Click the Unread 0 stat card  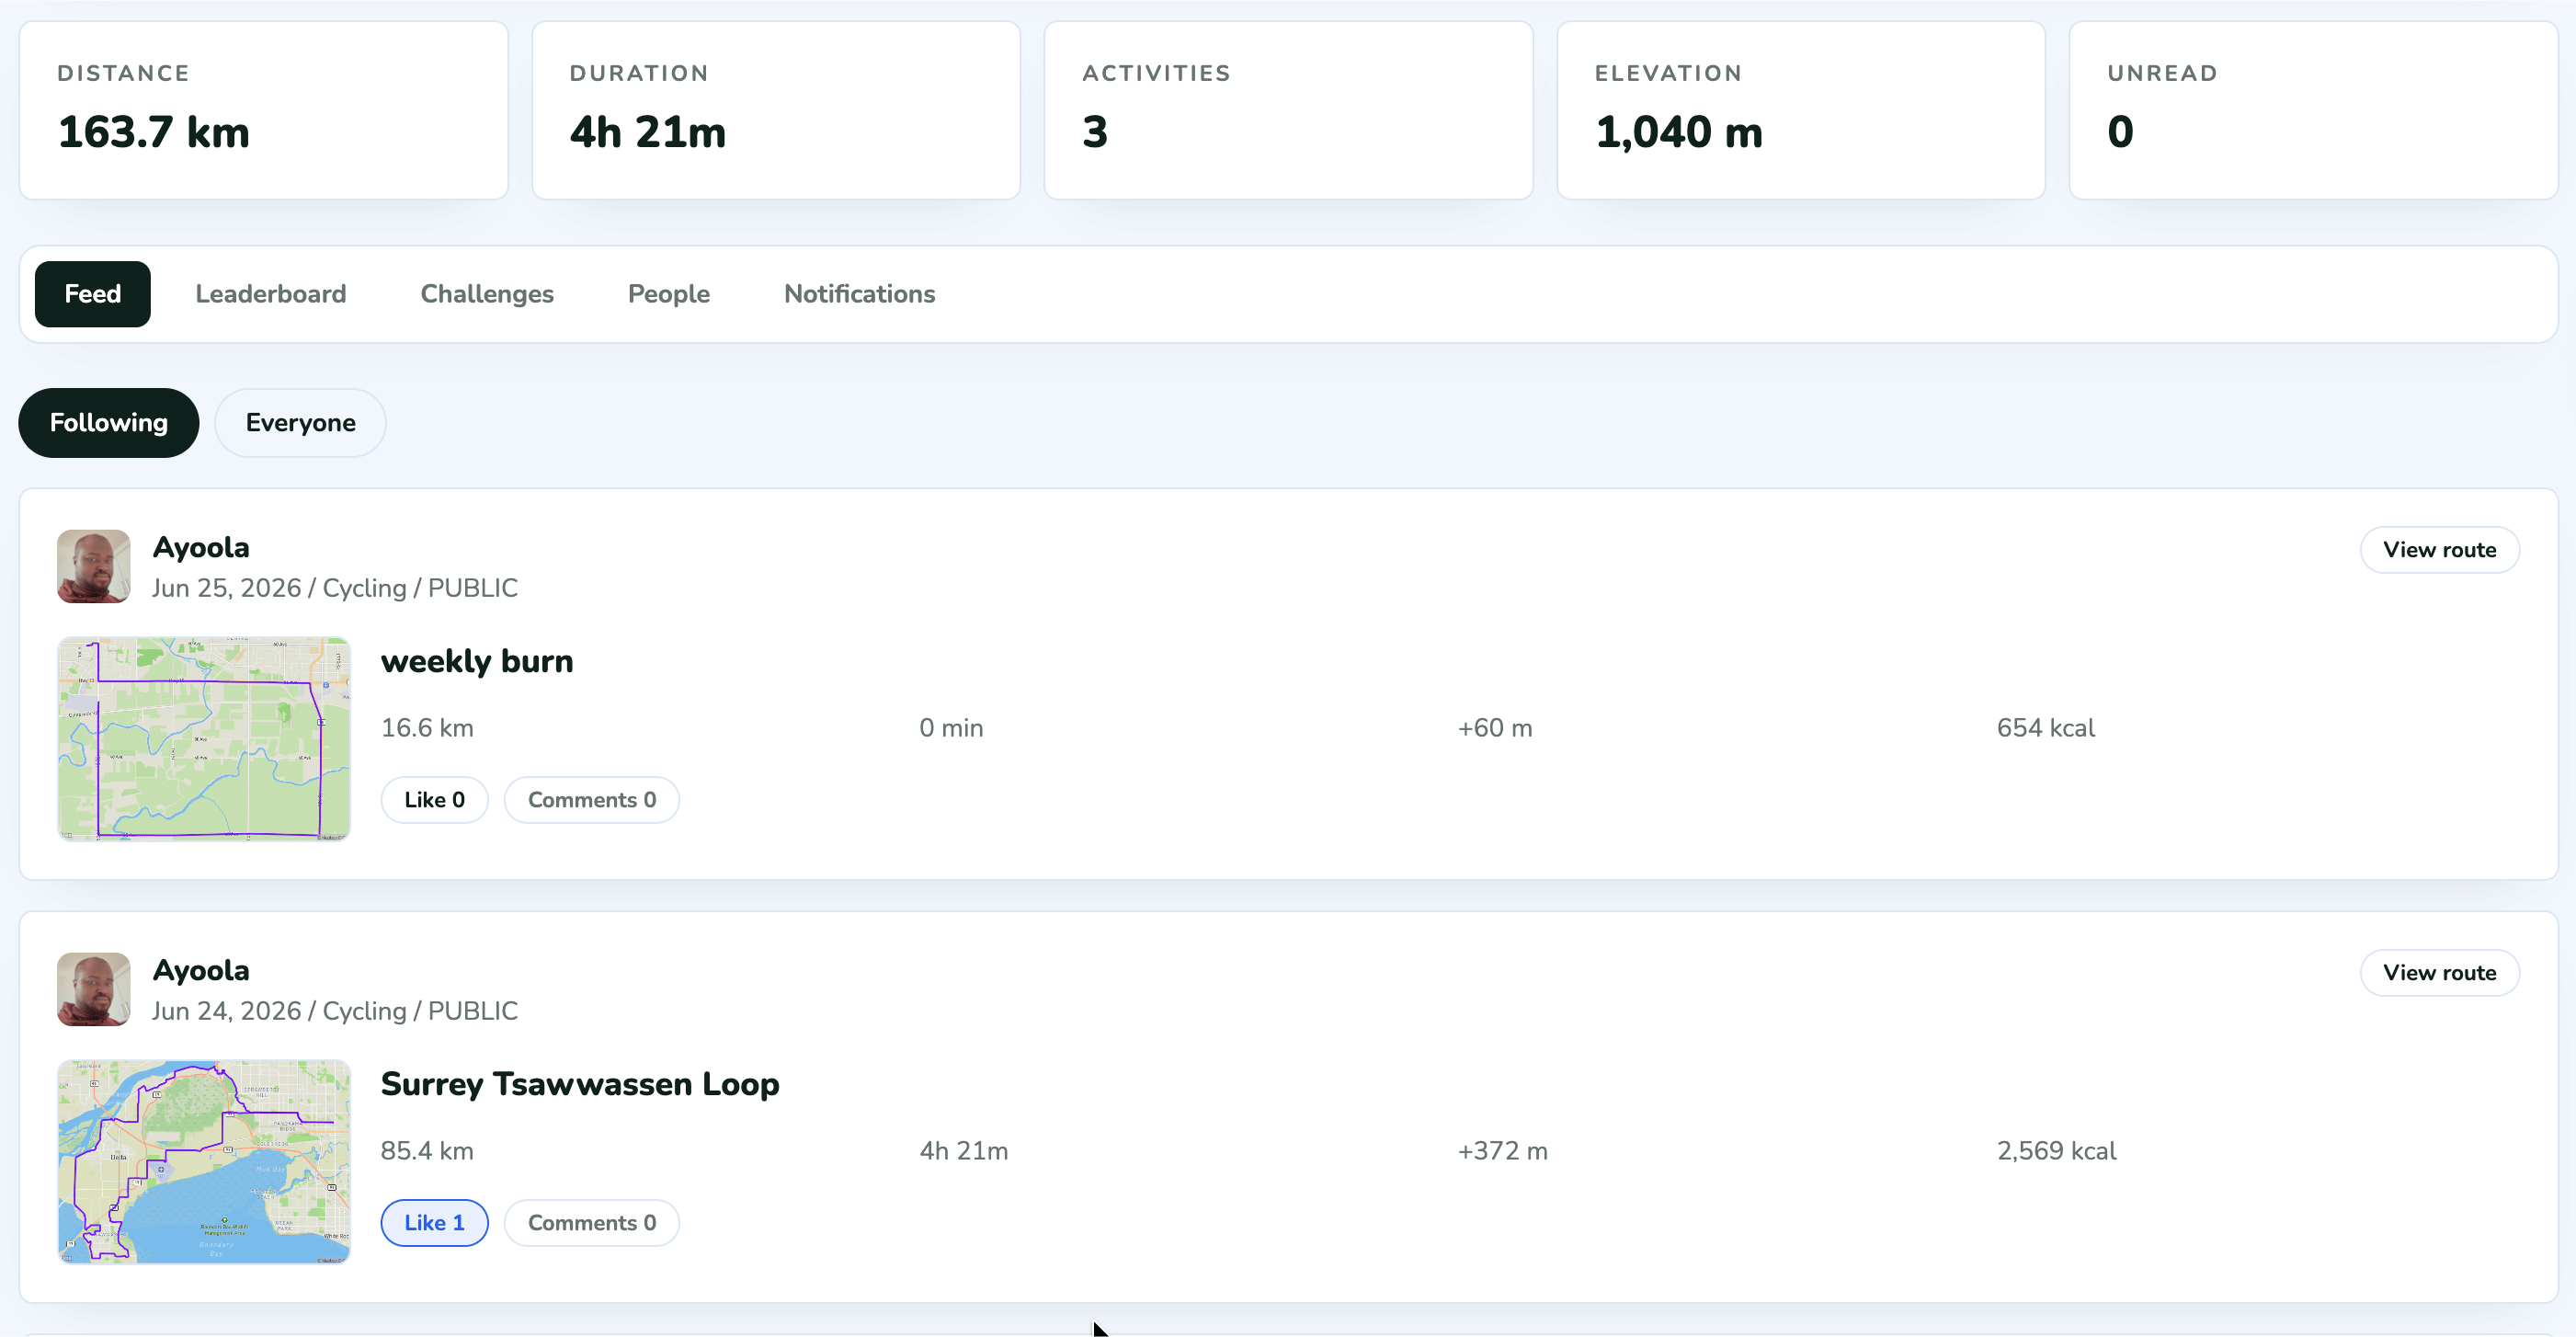[x=2313, y=110]
